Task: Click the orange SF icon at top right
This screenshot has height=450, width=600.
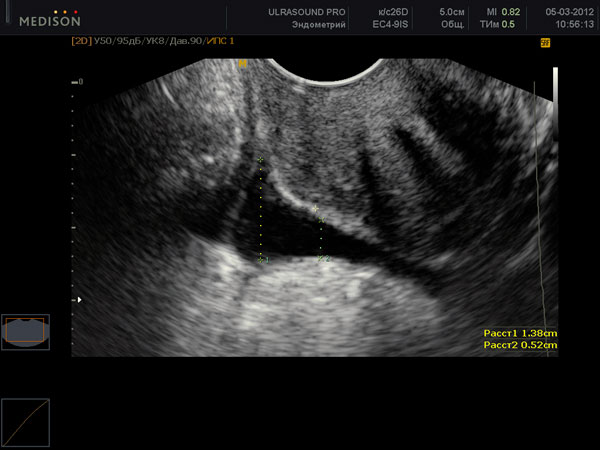Action: point(545,43)
